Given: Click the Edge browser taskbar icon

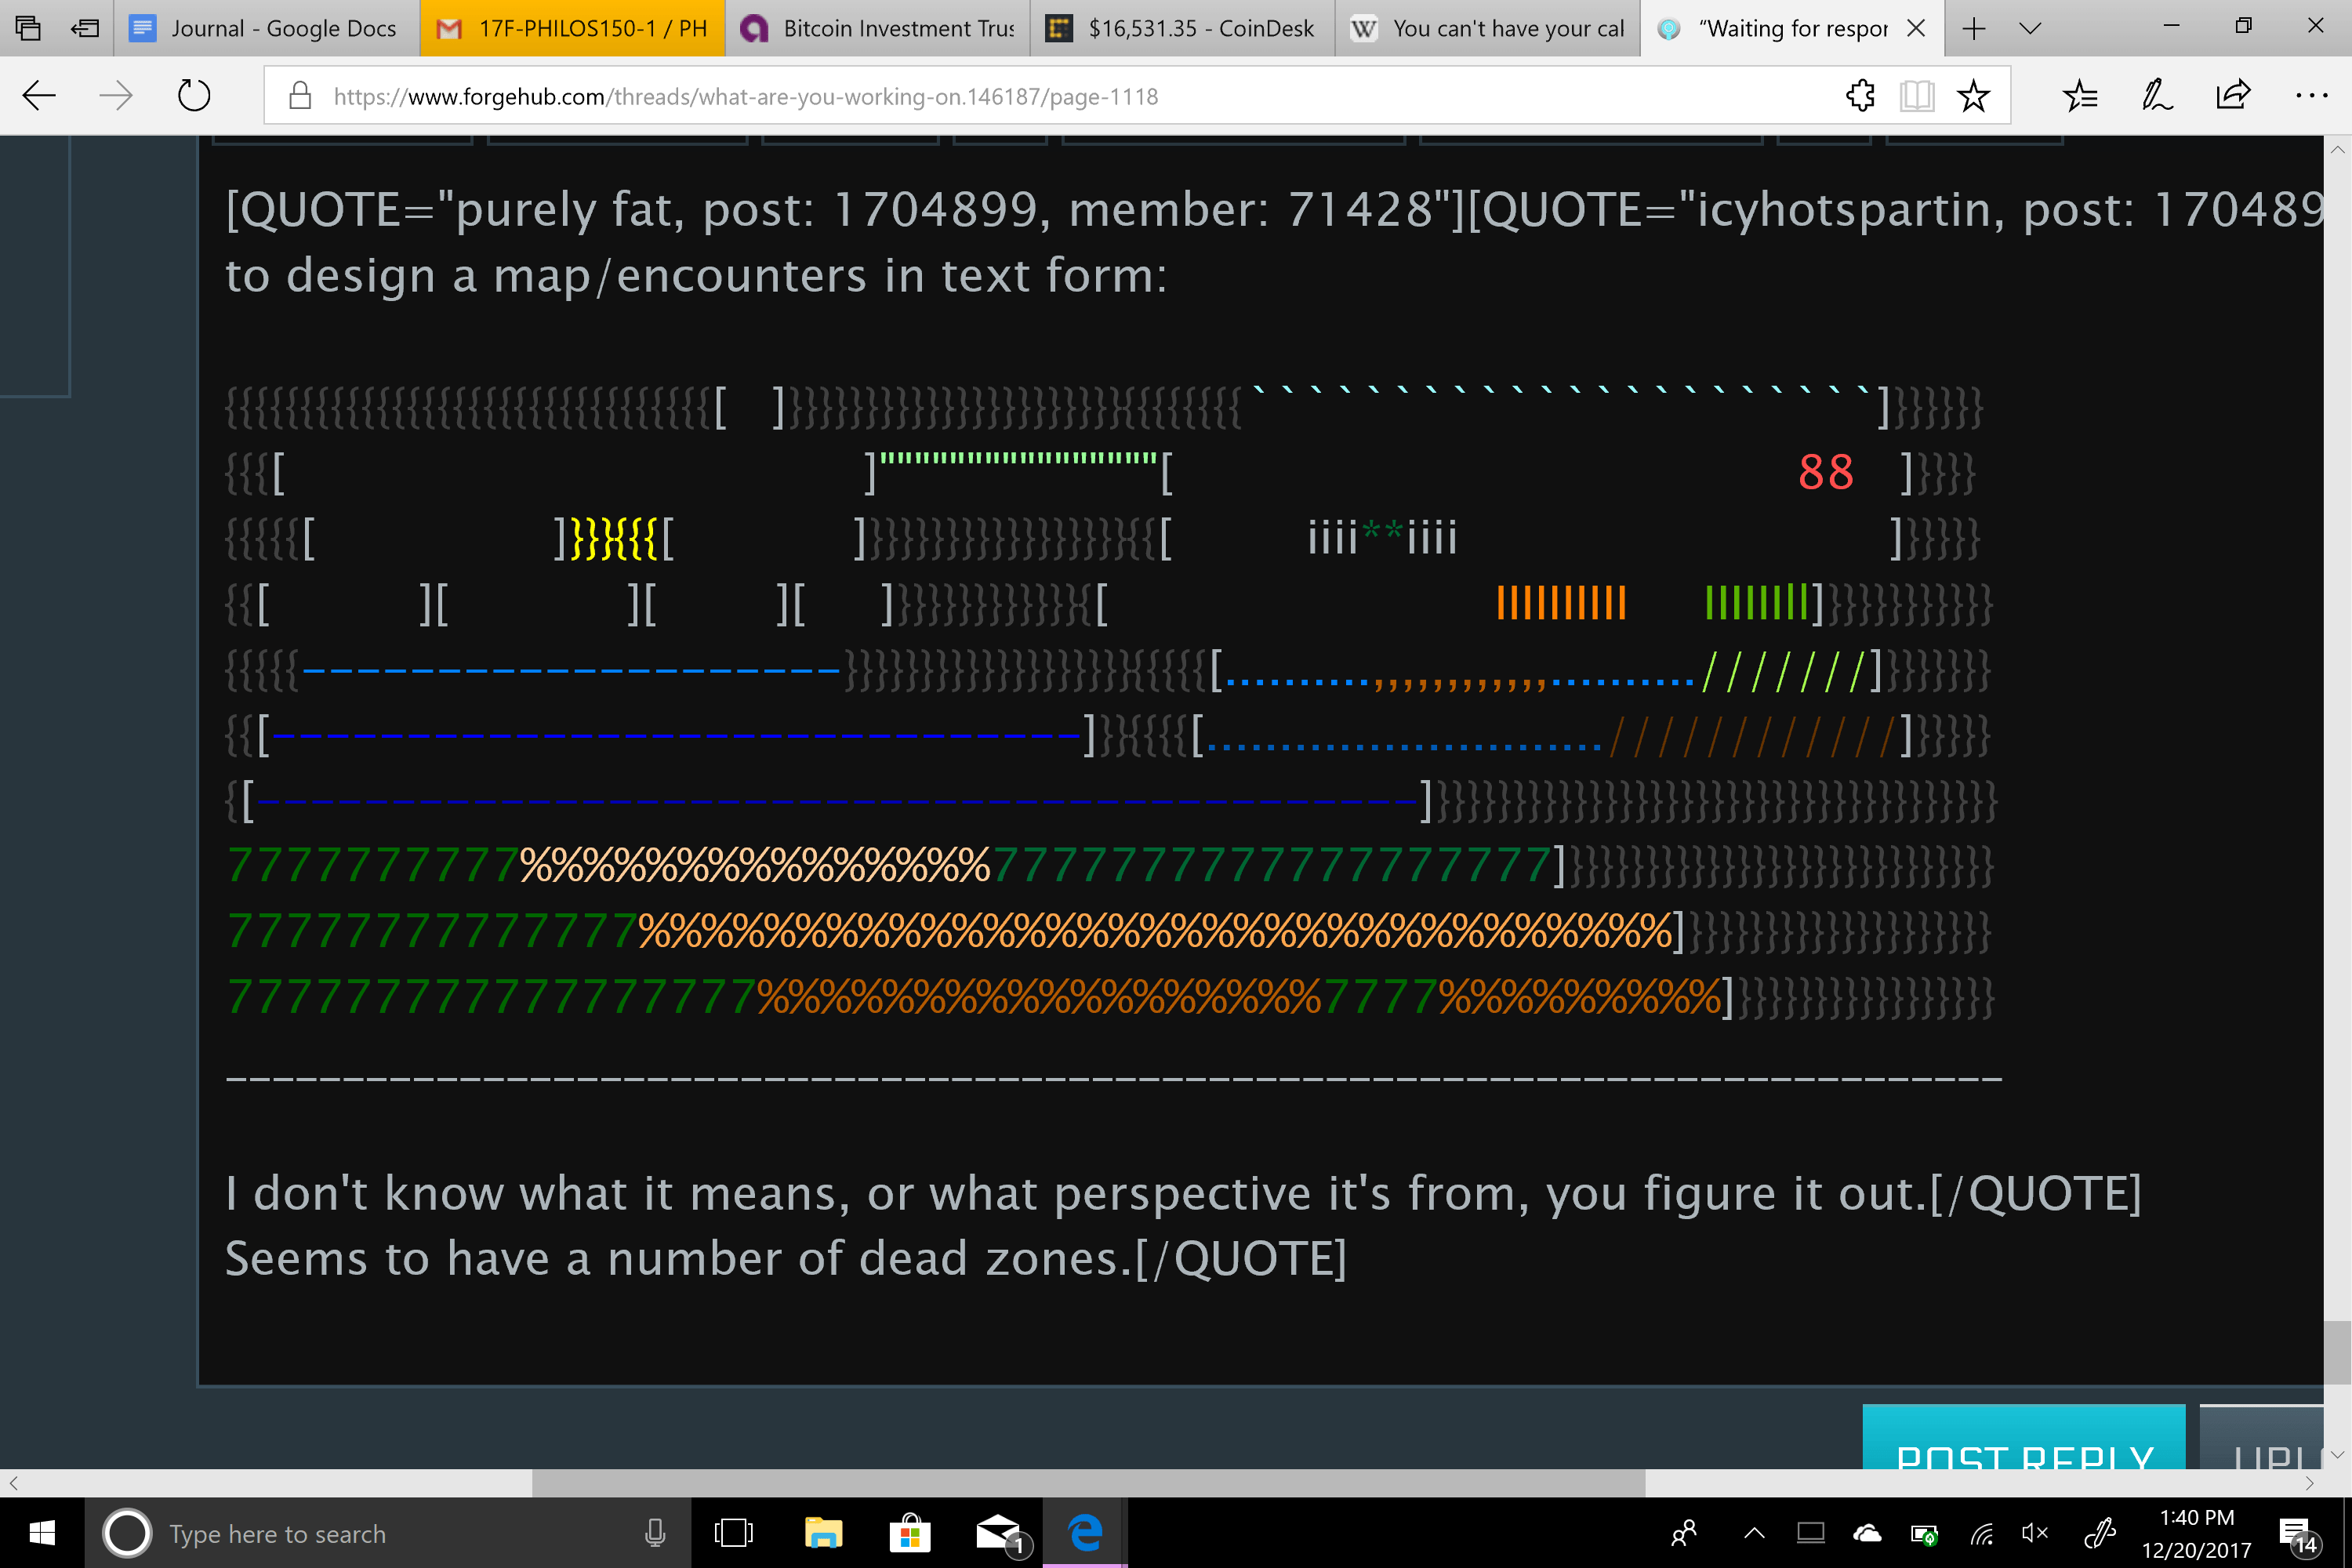Looking at the screenshot, I should tap(1085, 1532).
